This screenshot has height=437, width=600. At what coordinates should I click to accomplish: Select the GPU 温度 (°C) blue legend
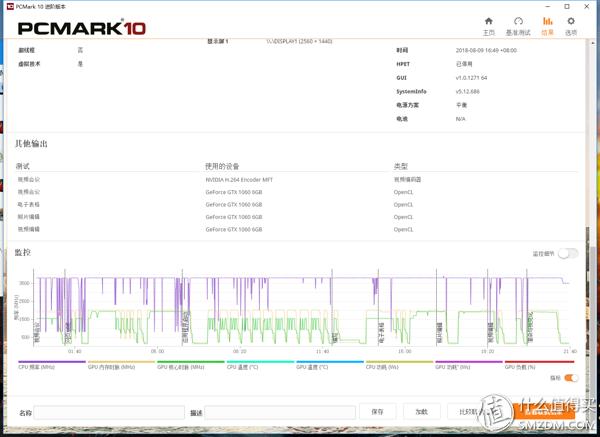[x=329, y=365]
